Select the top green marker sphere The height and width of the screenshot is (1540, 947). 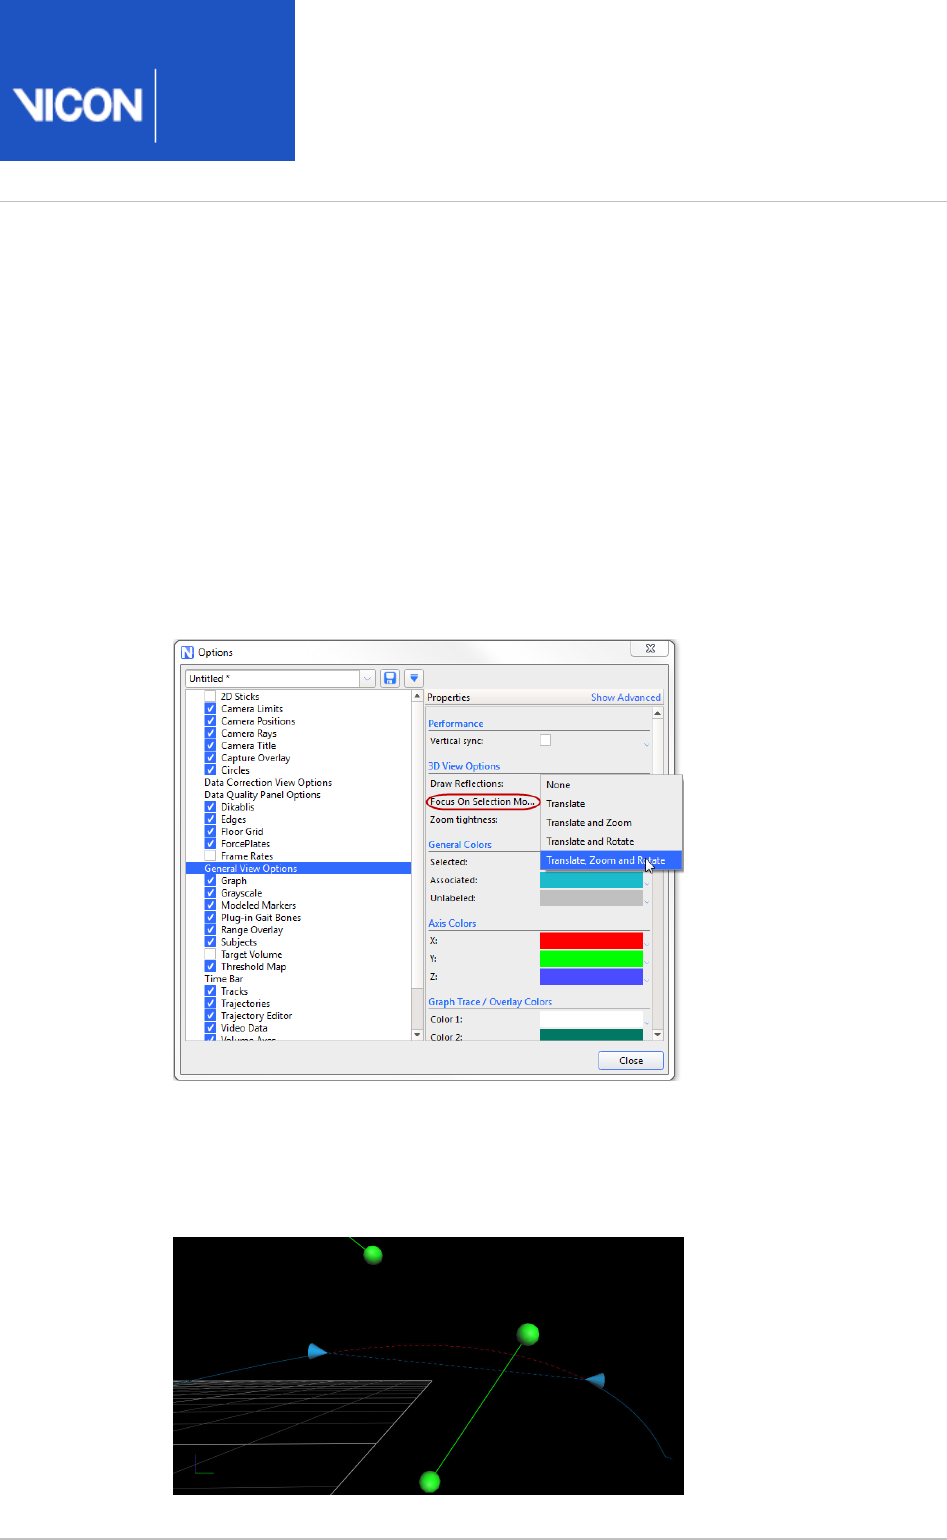(x=374, y=1254)
